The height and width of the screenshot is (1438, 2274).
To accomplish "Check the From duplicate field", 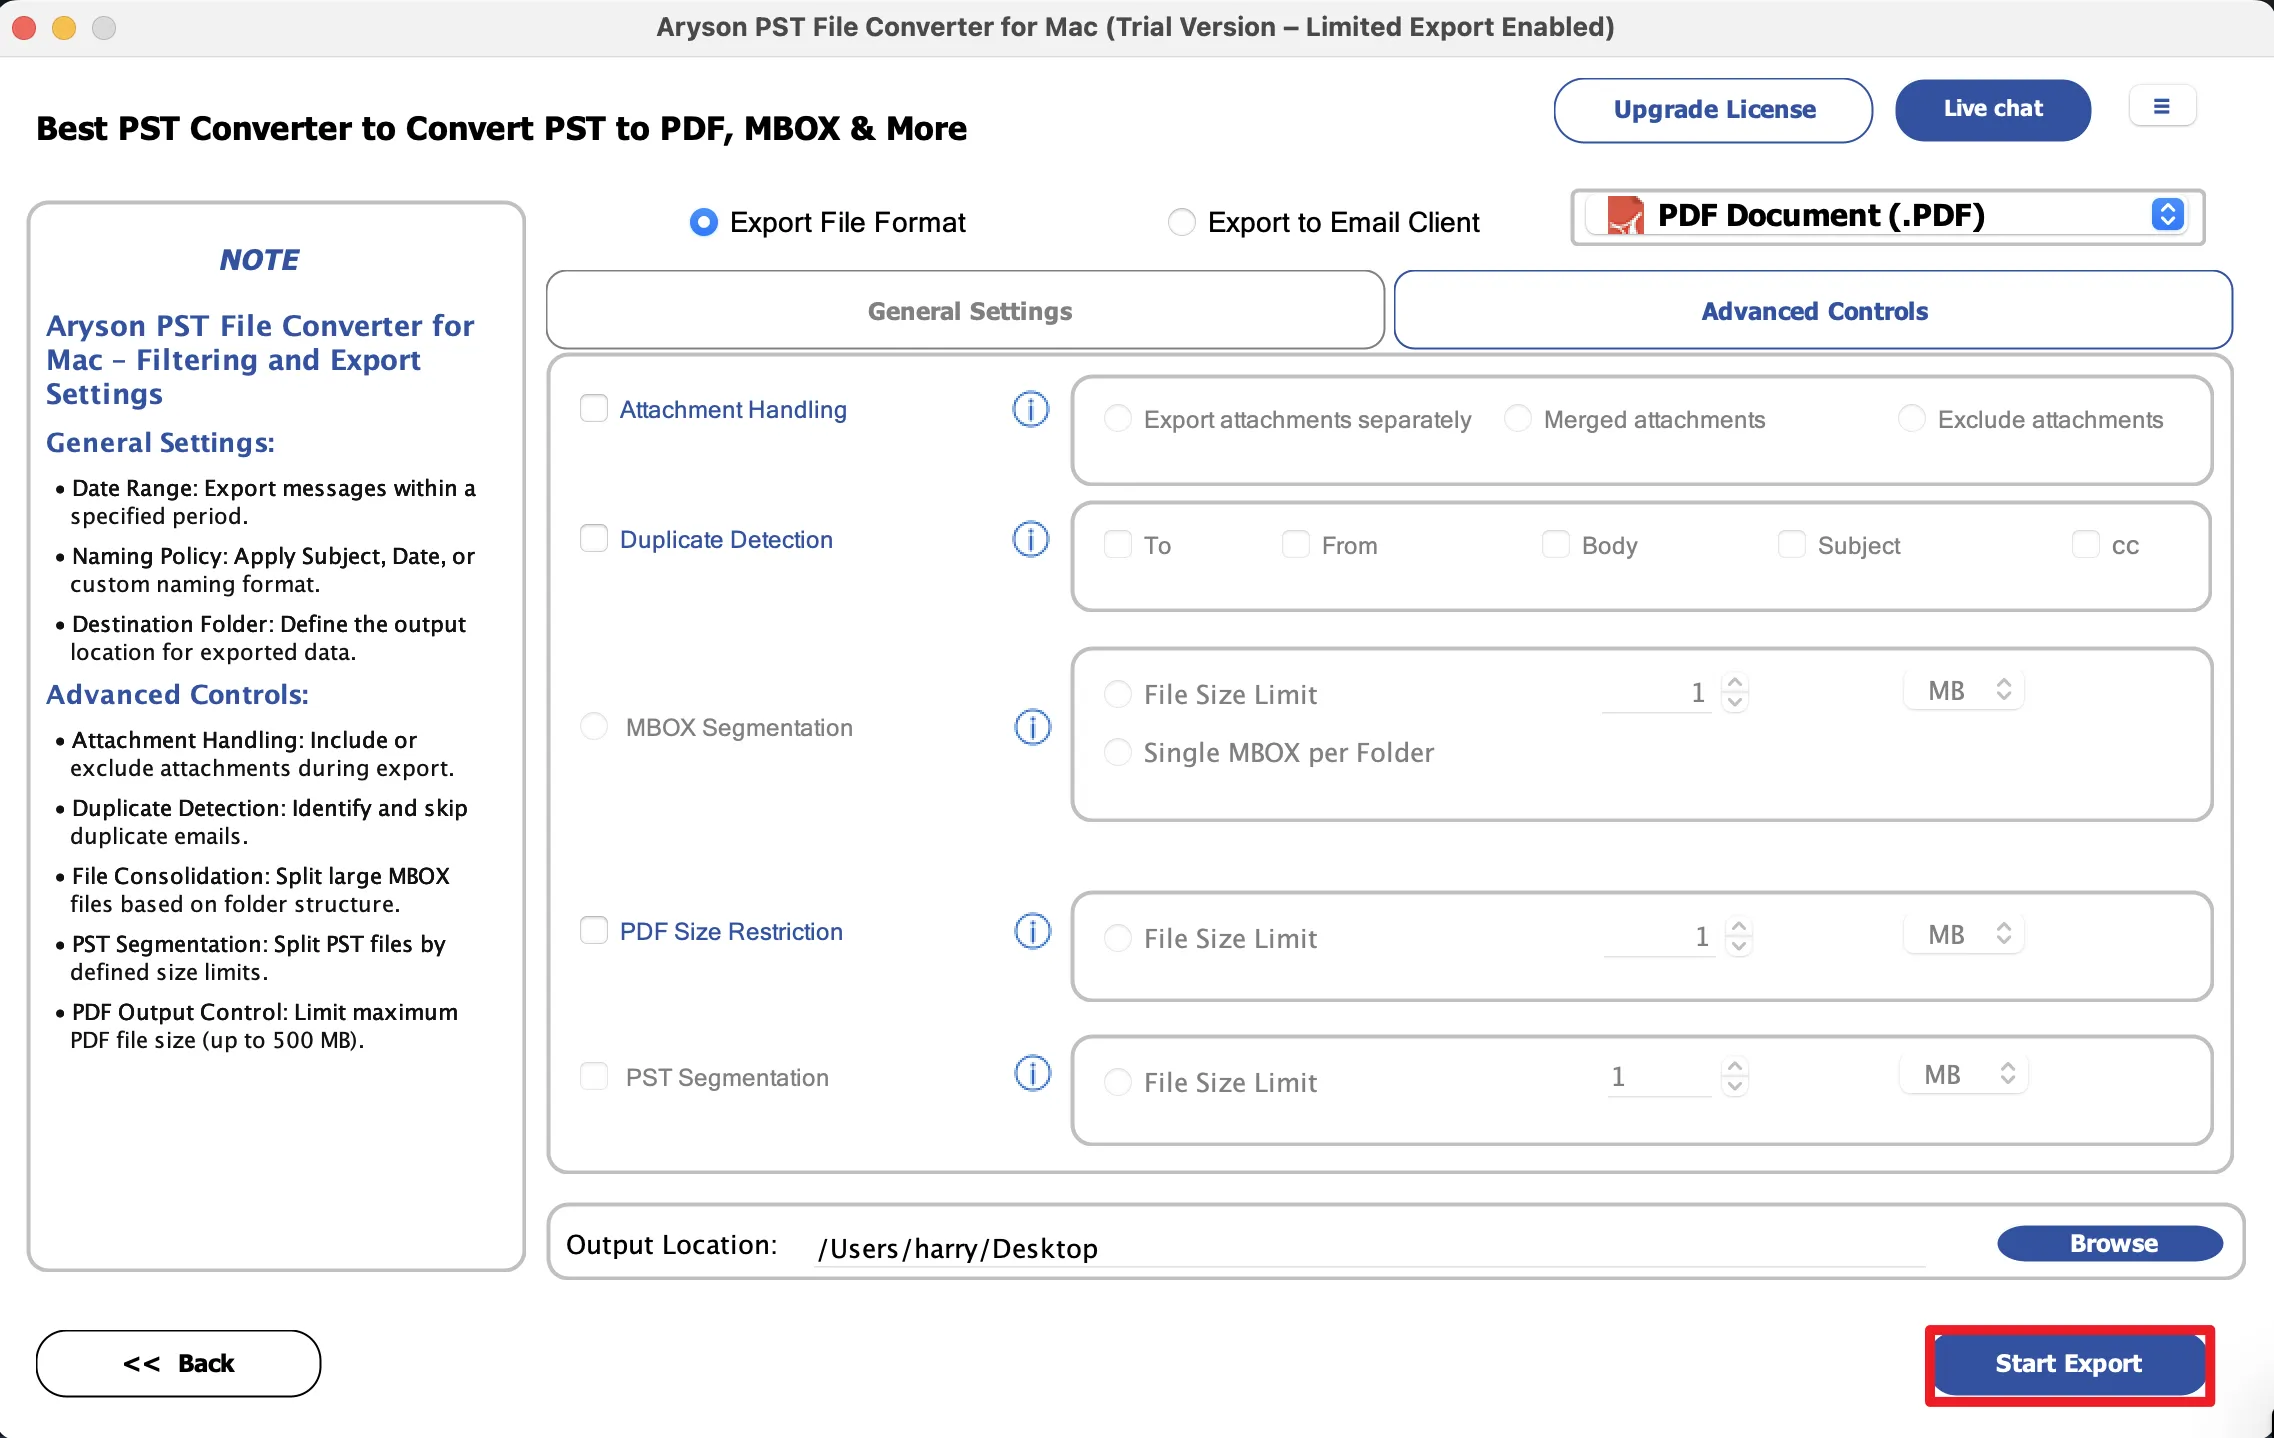I will (x=1296, y=544).
